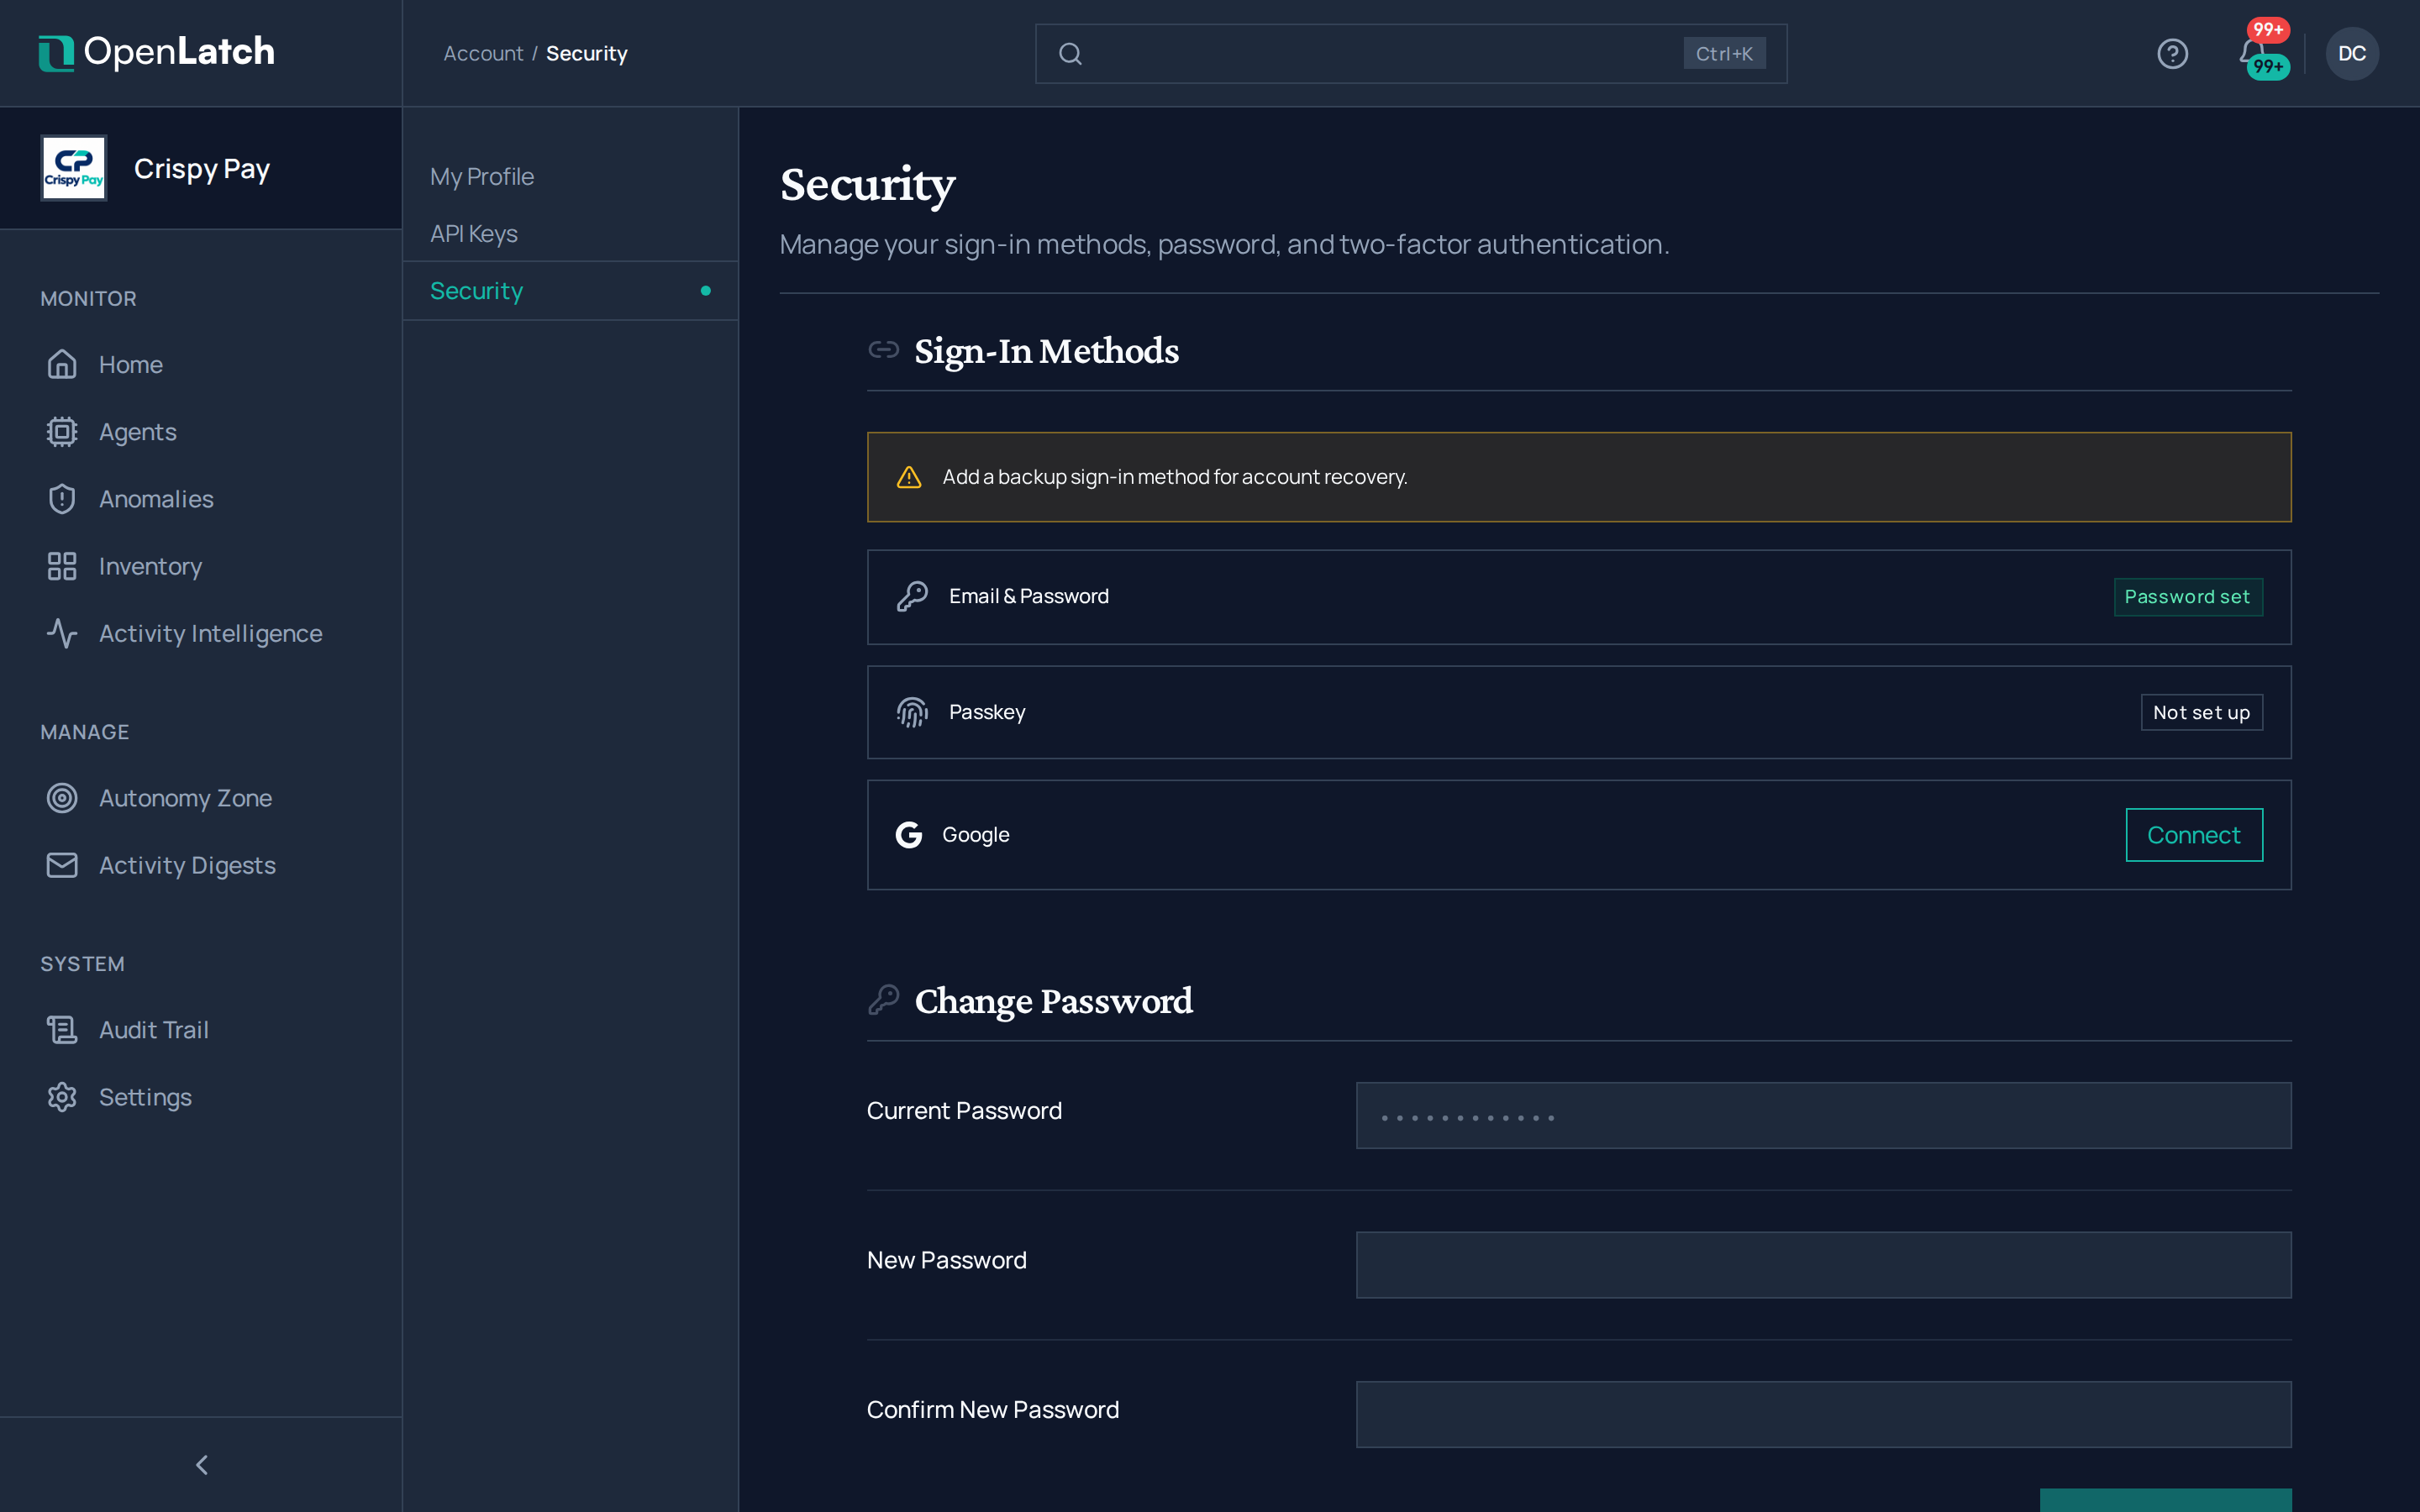Click the Audit Trail scroll icon

pyautogui.click(x=62, y=1030)
